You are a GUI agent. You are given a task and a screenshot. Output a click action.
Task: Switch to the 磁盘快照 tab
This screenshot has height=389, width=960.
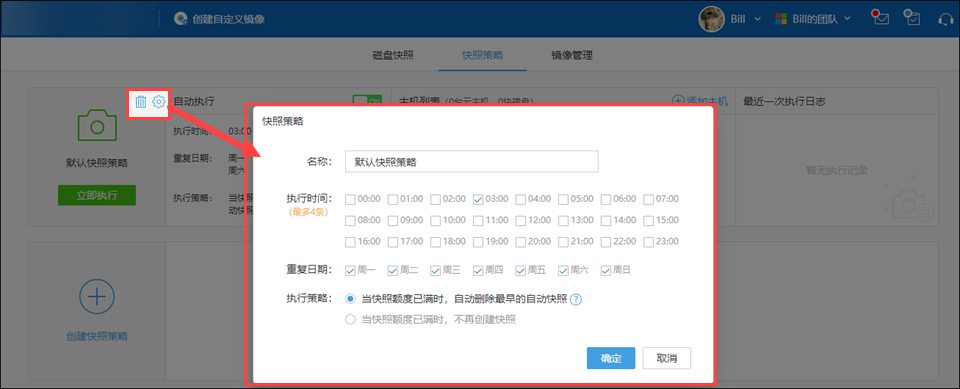(x=393, y=55)
